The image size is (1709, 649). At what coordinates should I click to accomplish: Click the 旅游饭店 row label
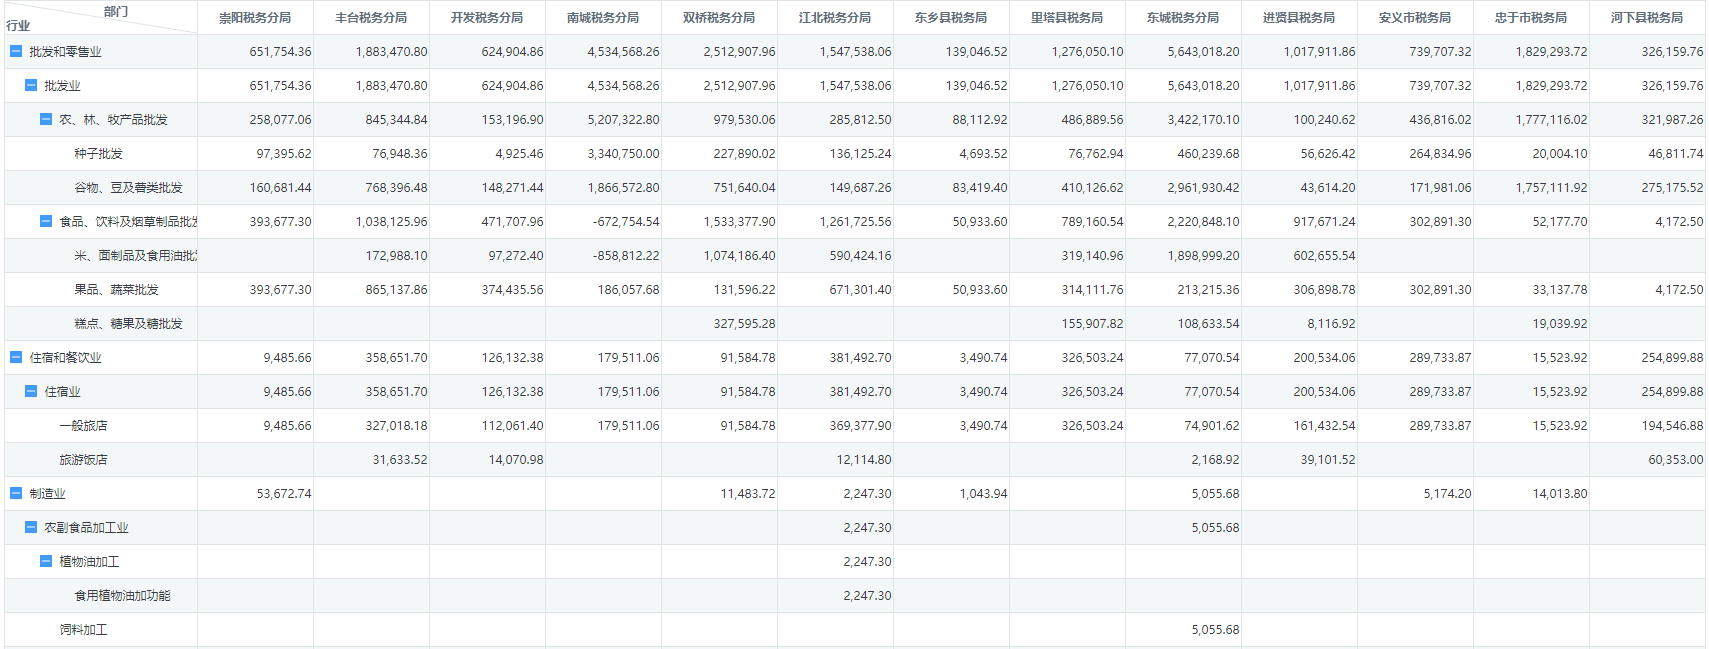coord(83,460)
